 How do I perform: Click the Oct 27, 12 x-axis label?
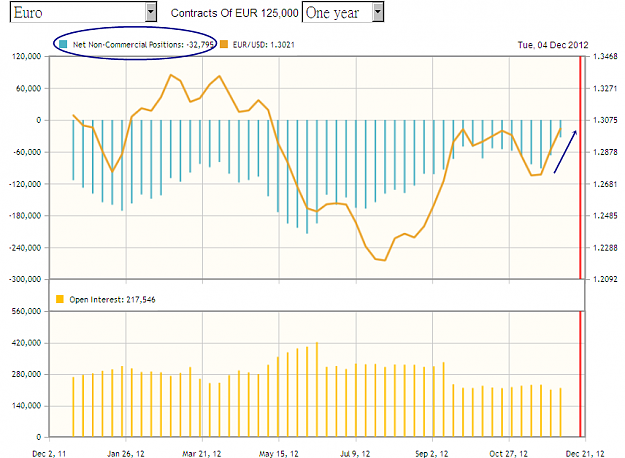(509, 454)
